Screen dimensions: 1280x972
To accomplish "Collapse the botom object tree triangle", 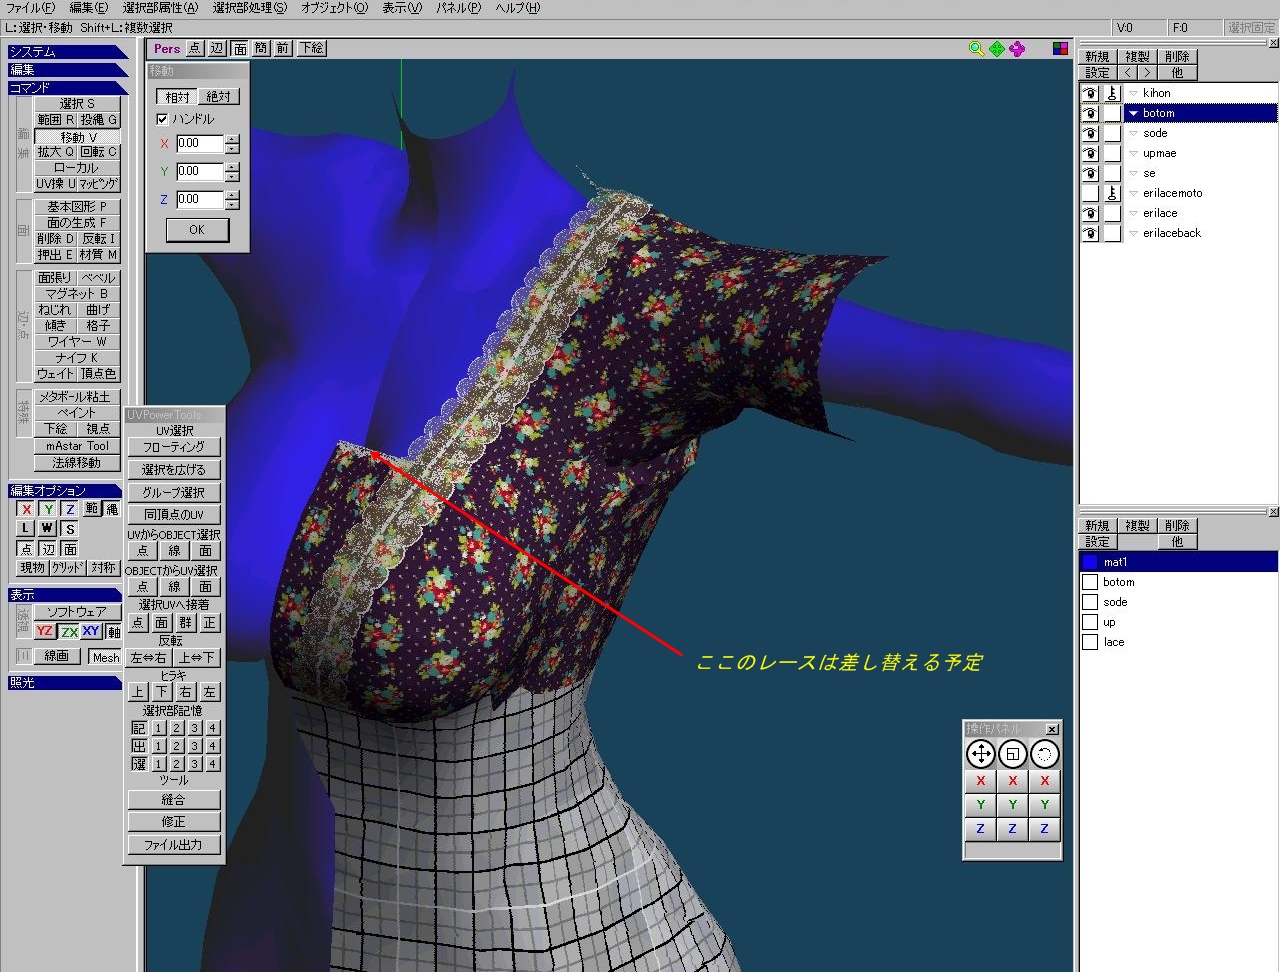I will coord(1133,113).
